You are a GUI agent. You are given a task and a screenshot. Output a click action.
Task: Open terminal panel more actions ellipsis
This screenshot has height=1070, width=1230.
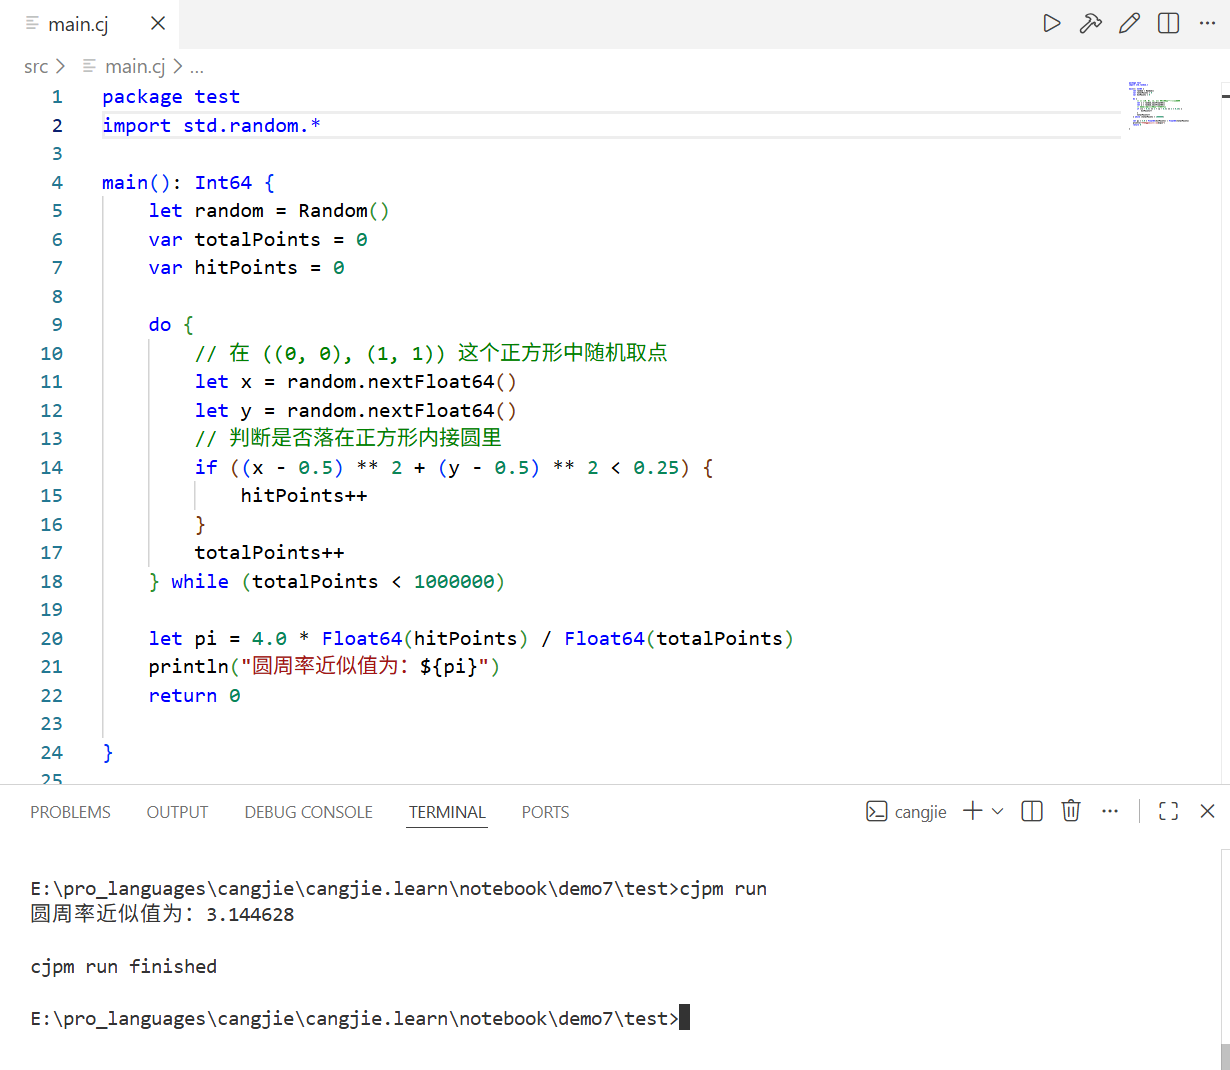click(1110, 811)
